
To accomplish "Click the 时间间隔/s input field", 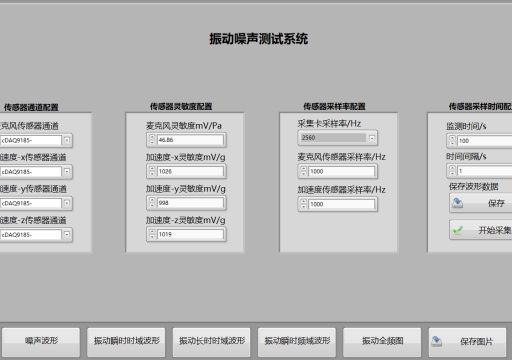I will click(485, 171).
